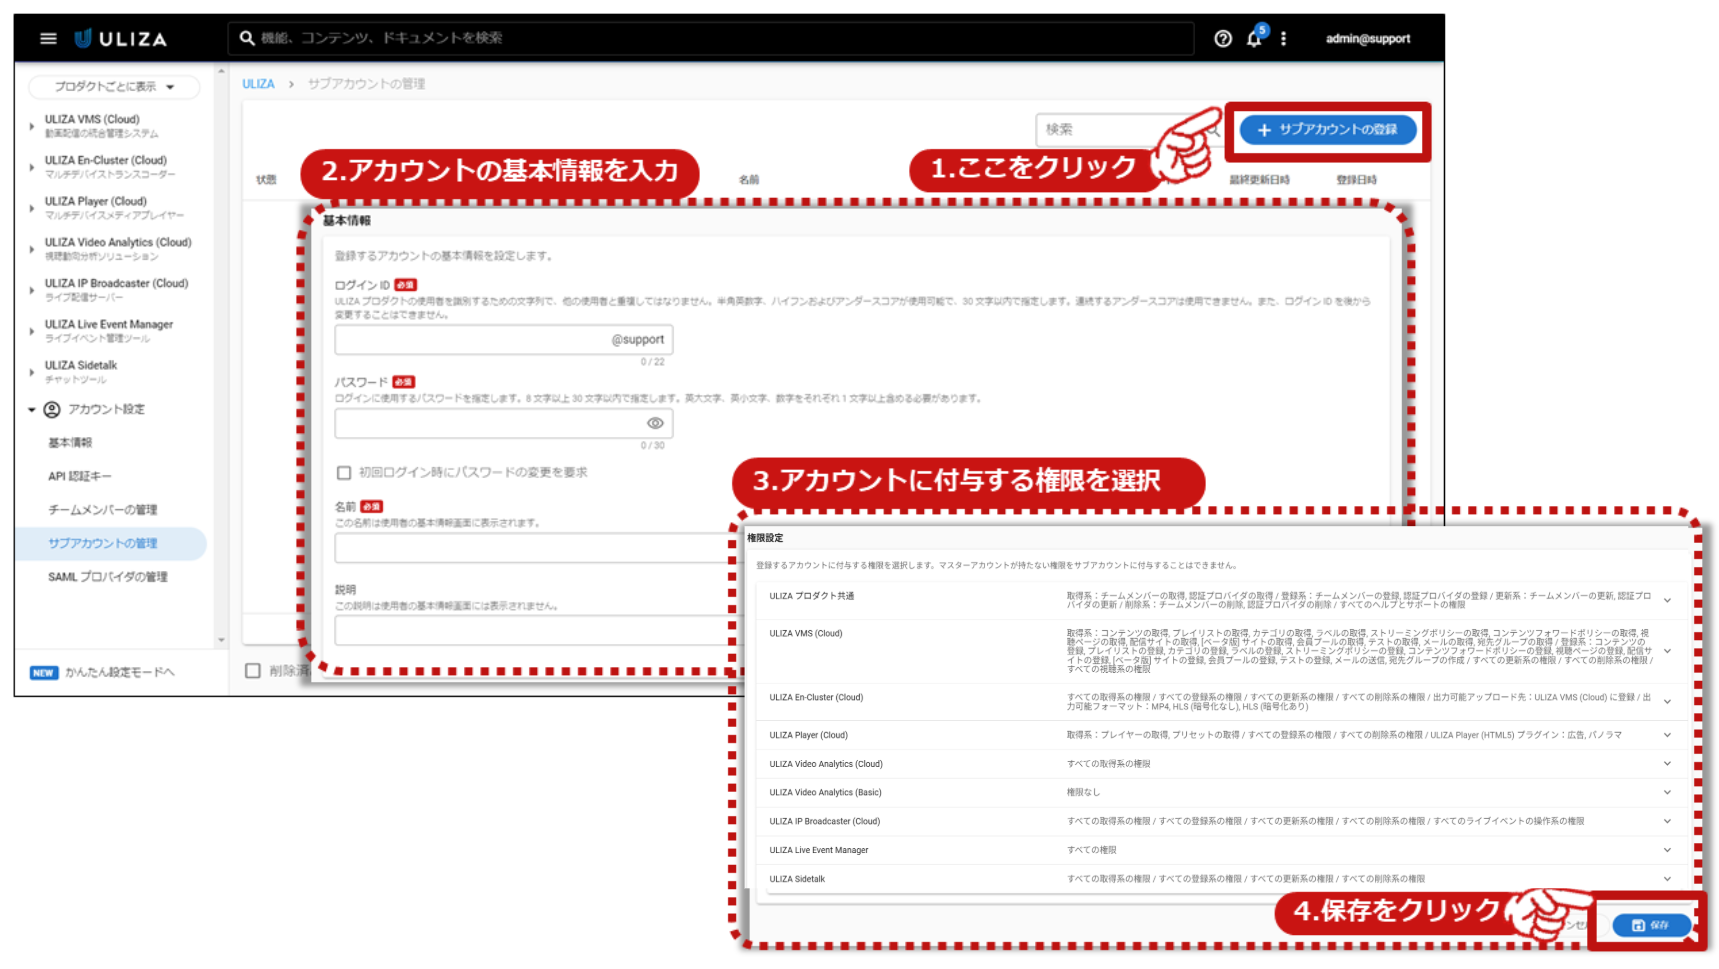
Task: Click the magnifier icon in the top search bar
Action: 247,38
